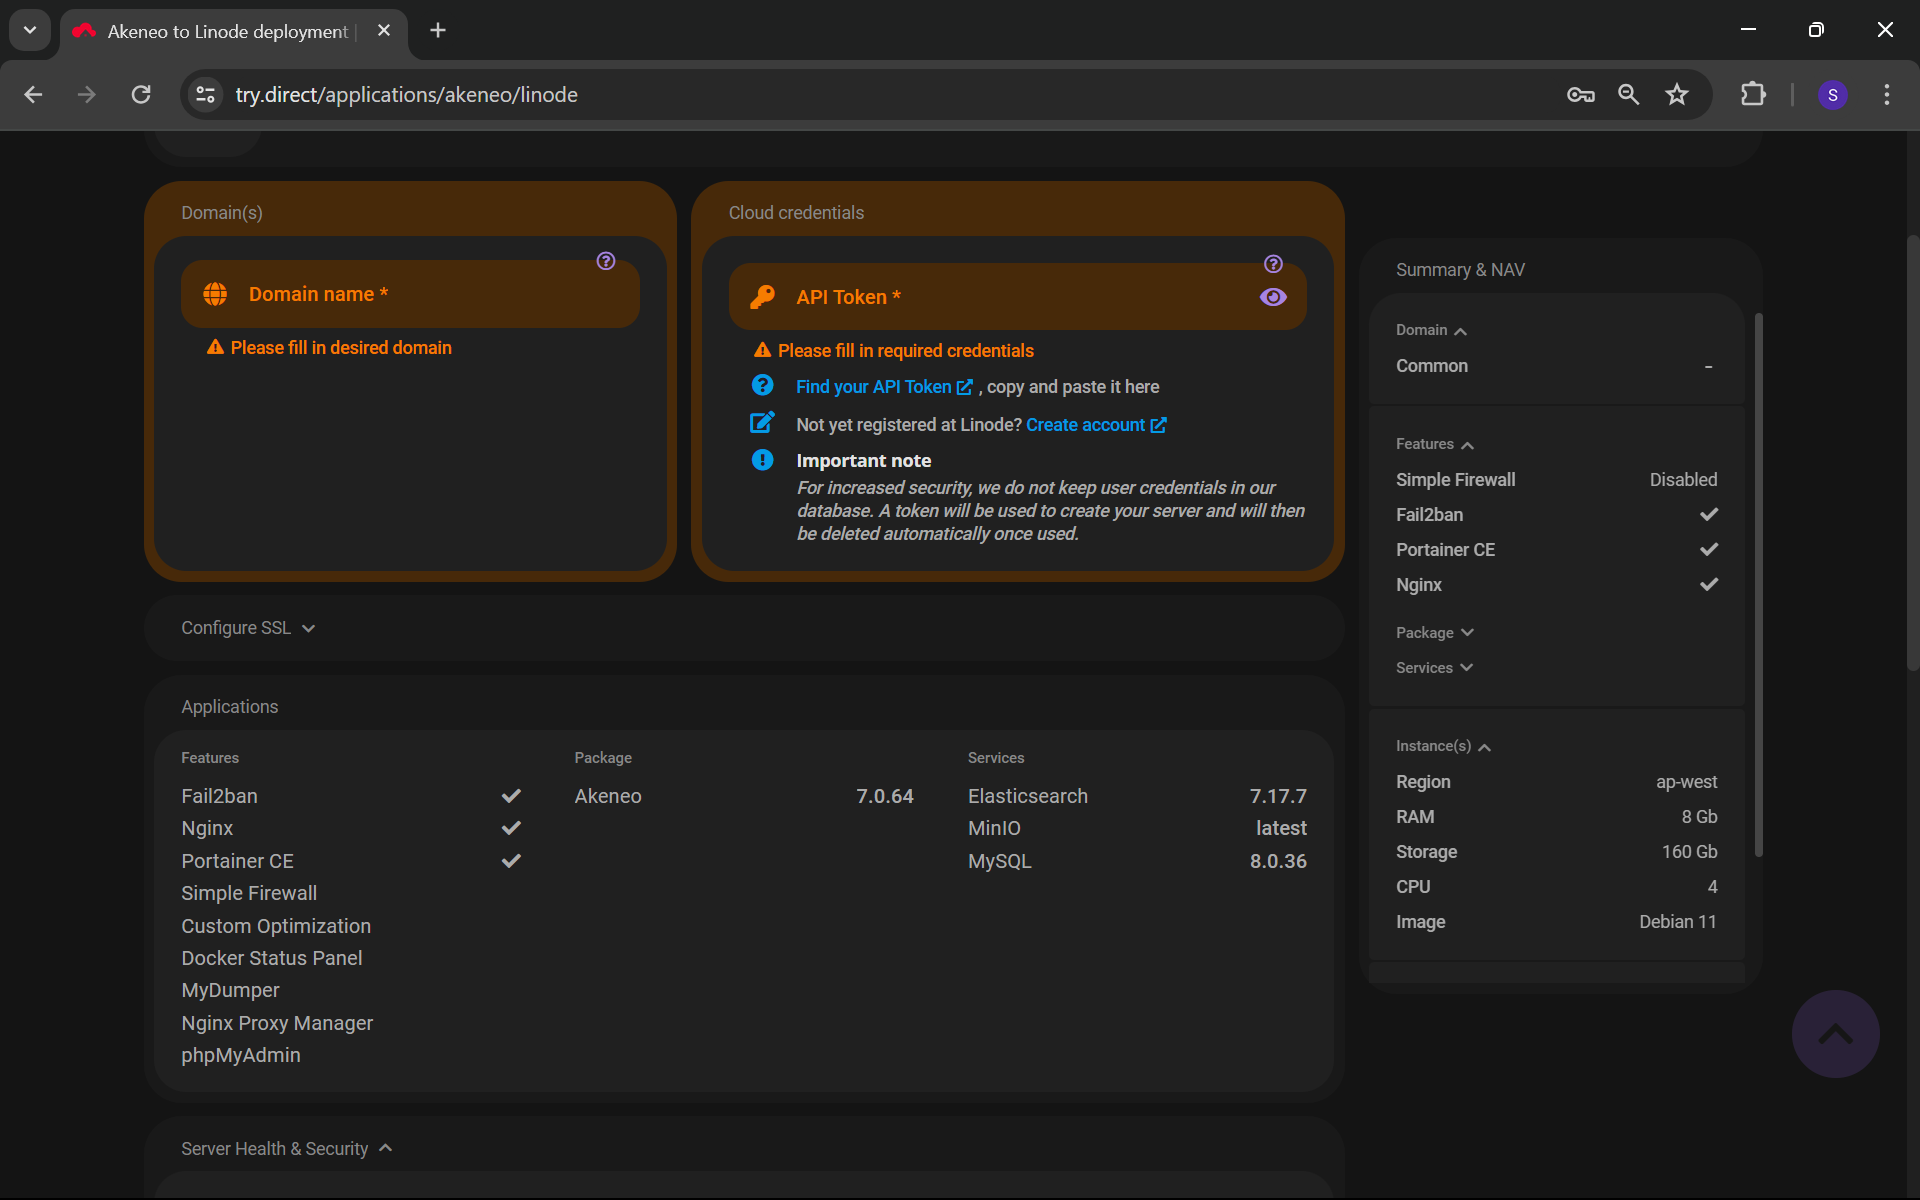The image size is (1920, 1200).
Task: Close the 'Akeneo to Linode deployment' tab
Action: coord(384,31)
